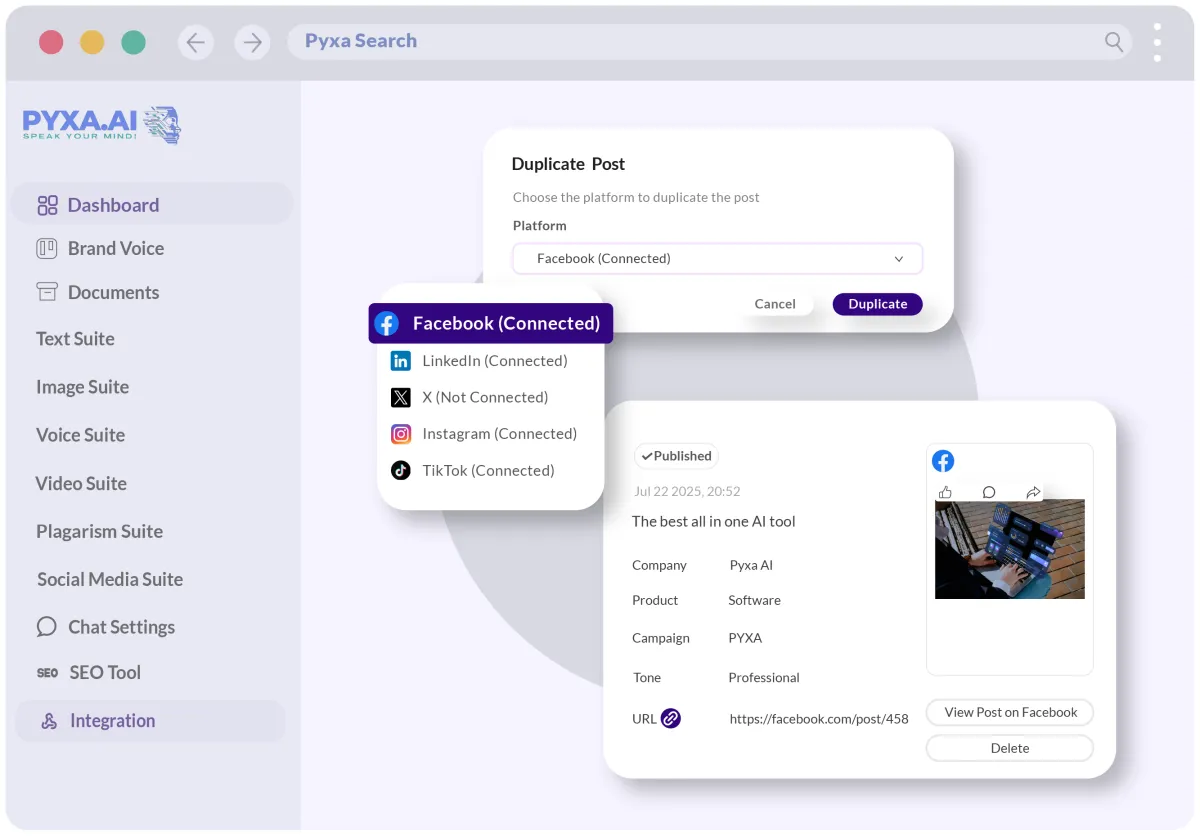Open Image Suite
The width and height of the screenshot is (1200, 836).
click(82, 387)
